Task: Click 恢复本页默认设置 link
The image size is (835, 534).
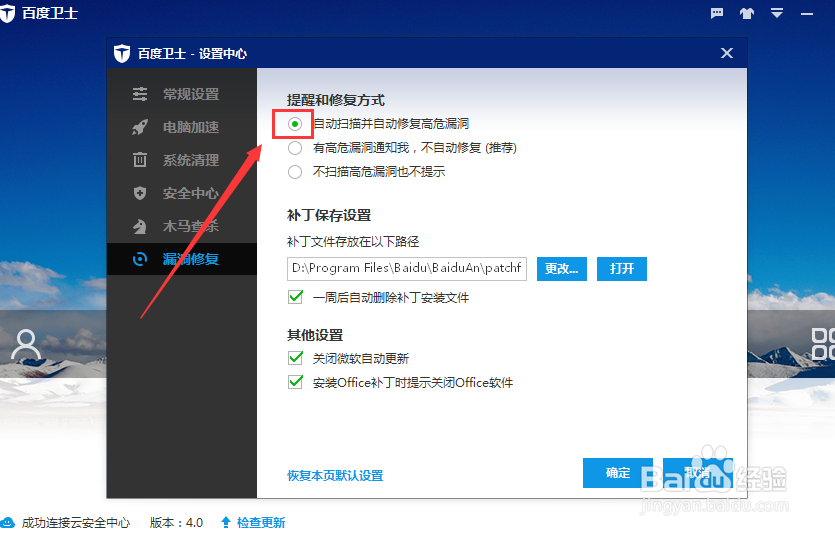Action: (335, 475)
